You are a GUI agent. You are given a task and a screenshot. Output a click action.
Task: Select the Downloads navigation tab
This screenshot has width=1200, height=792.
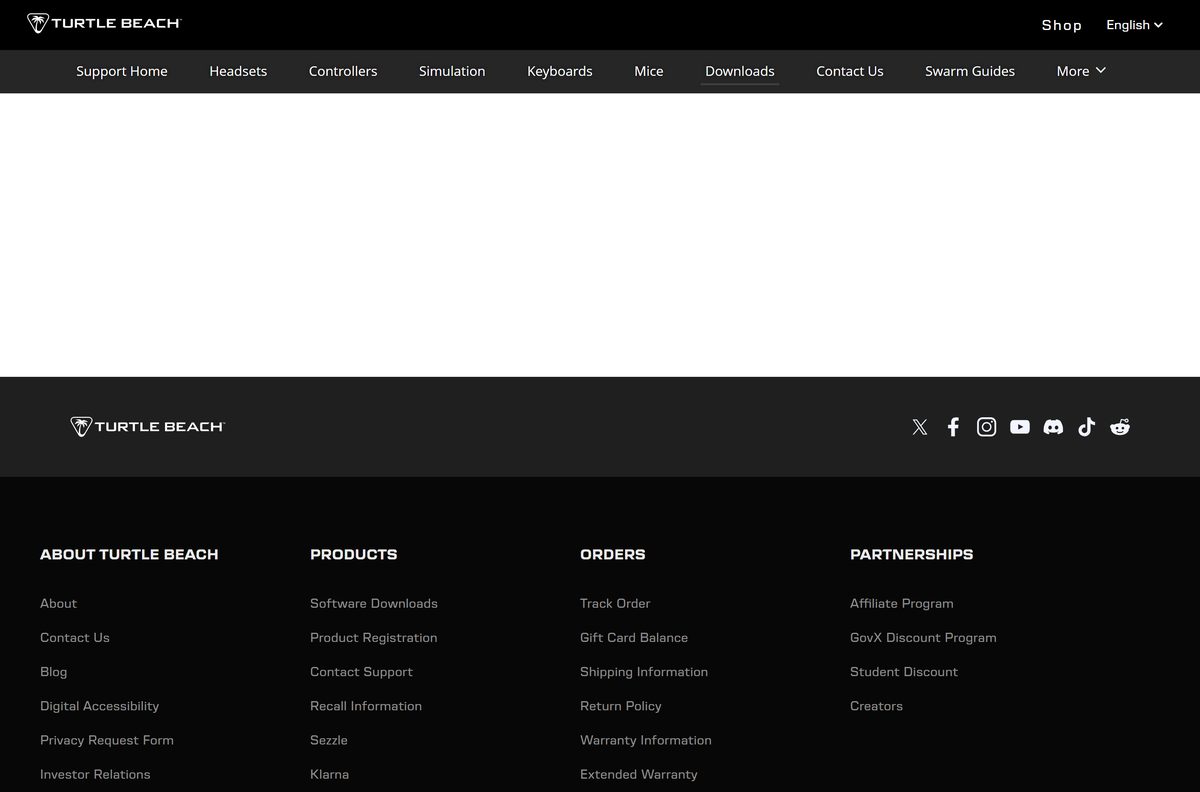740,71
